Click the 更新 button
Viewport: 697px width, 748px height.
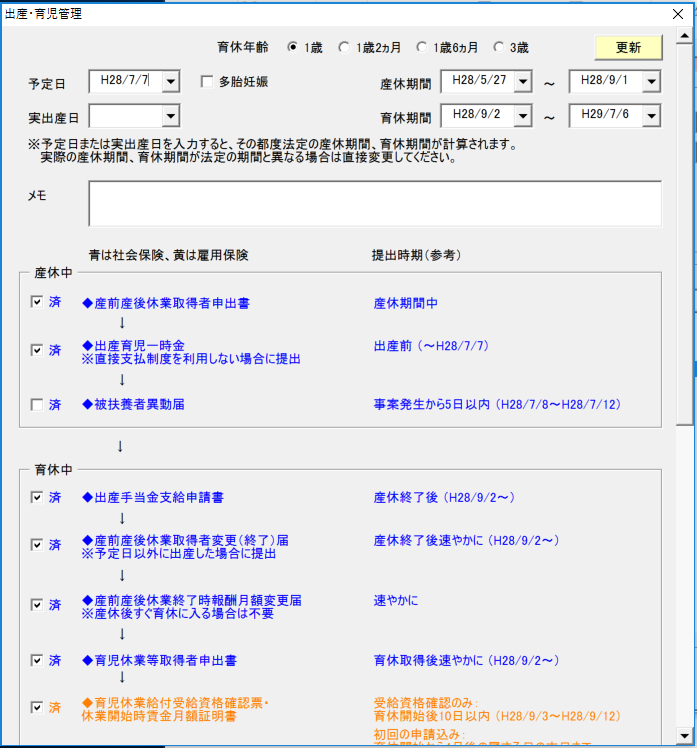coord(628,47)
